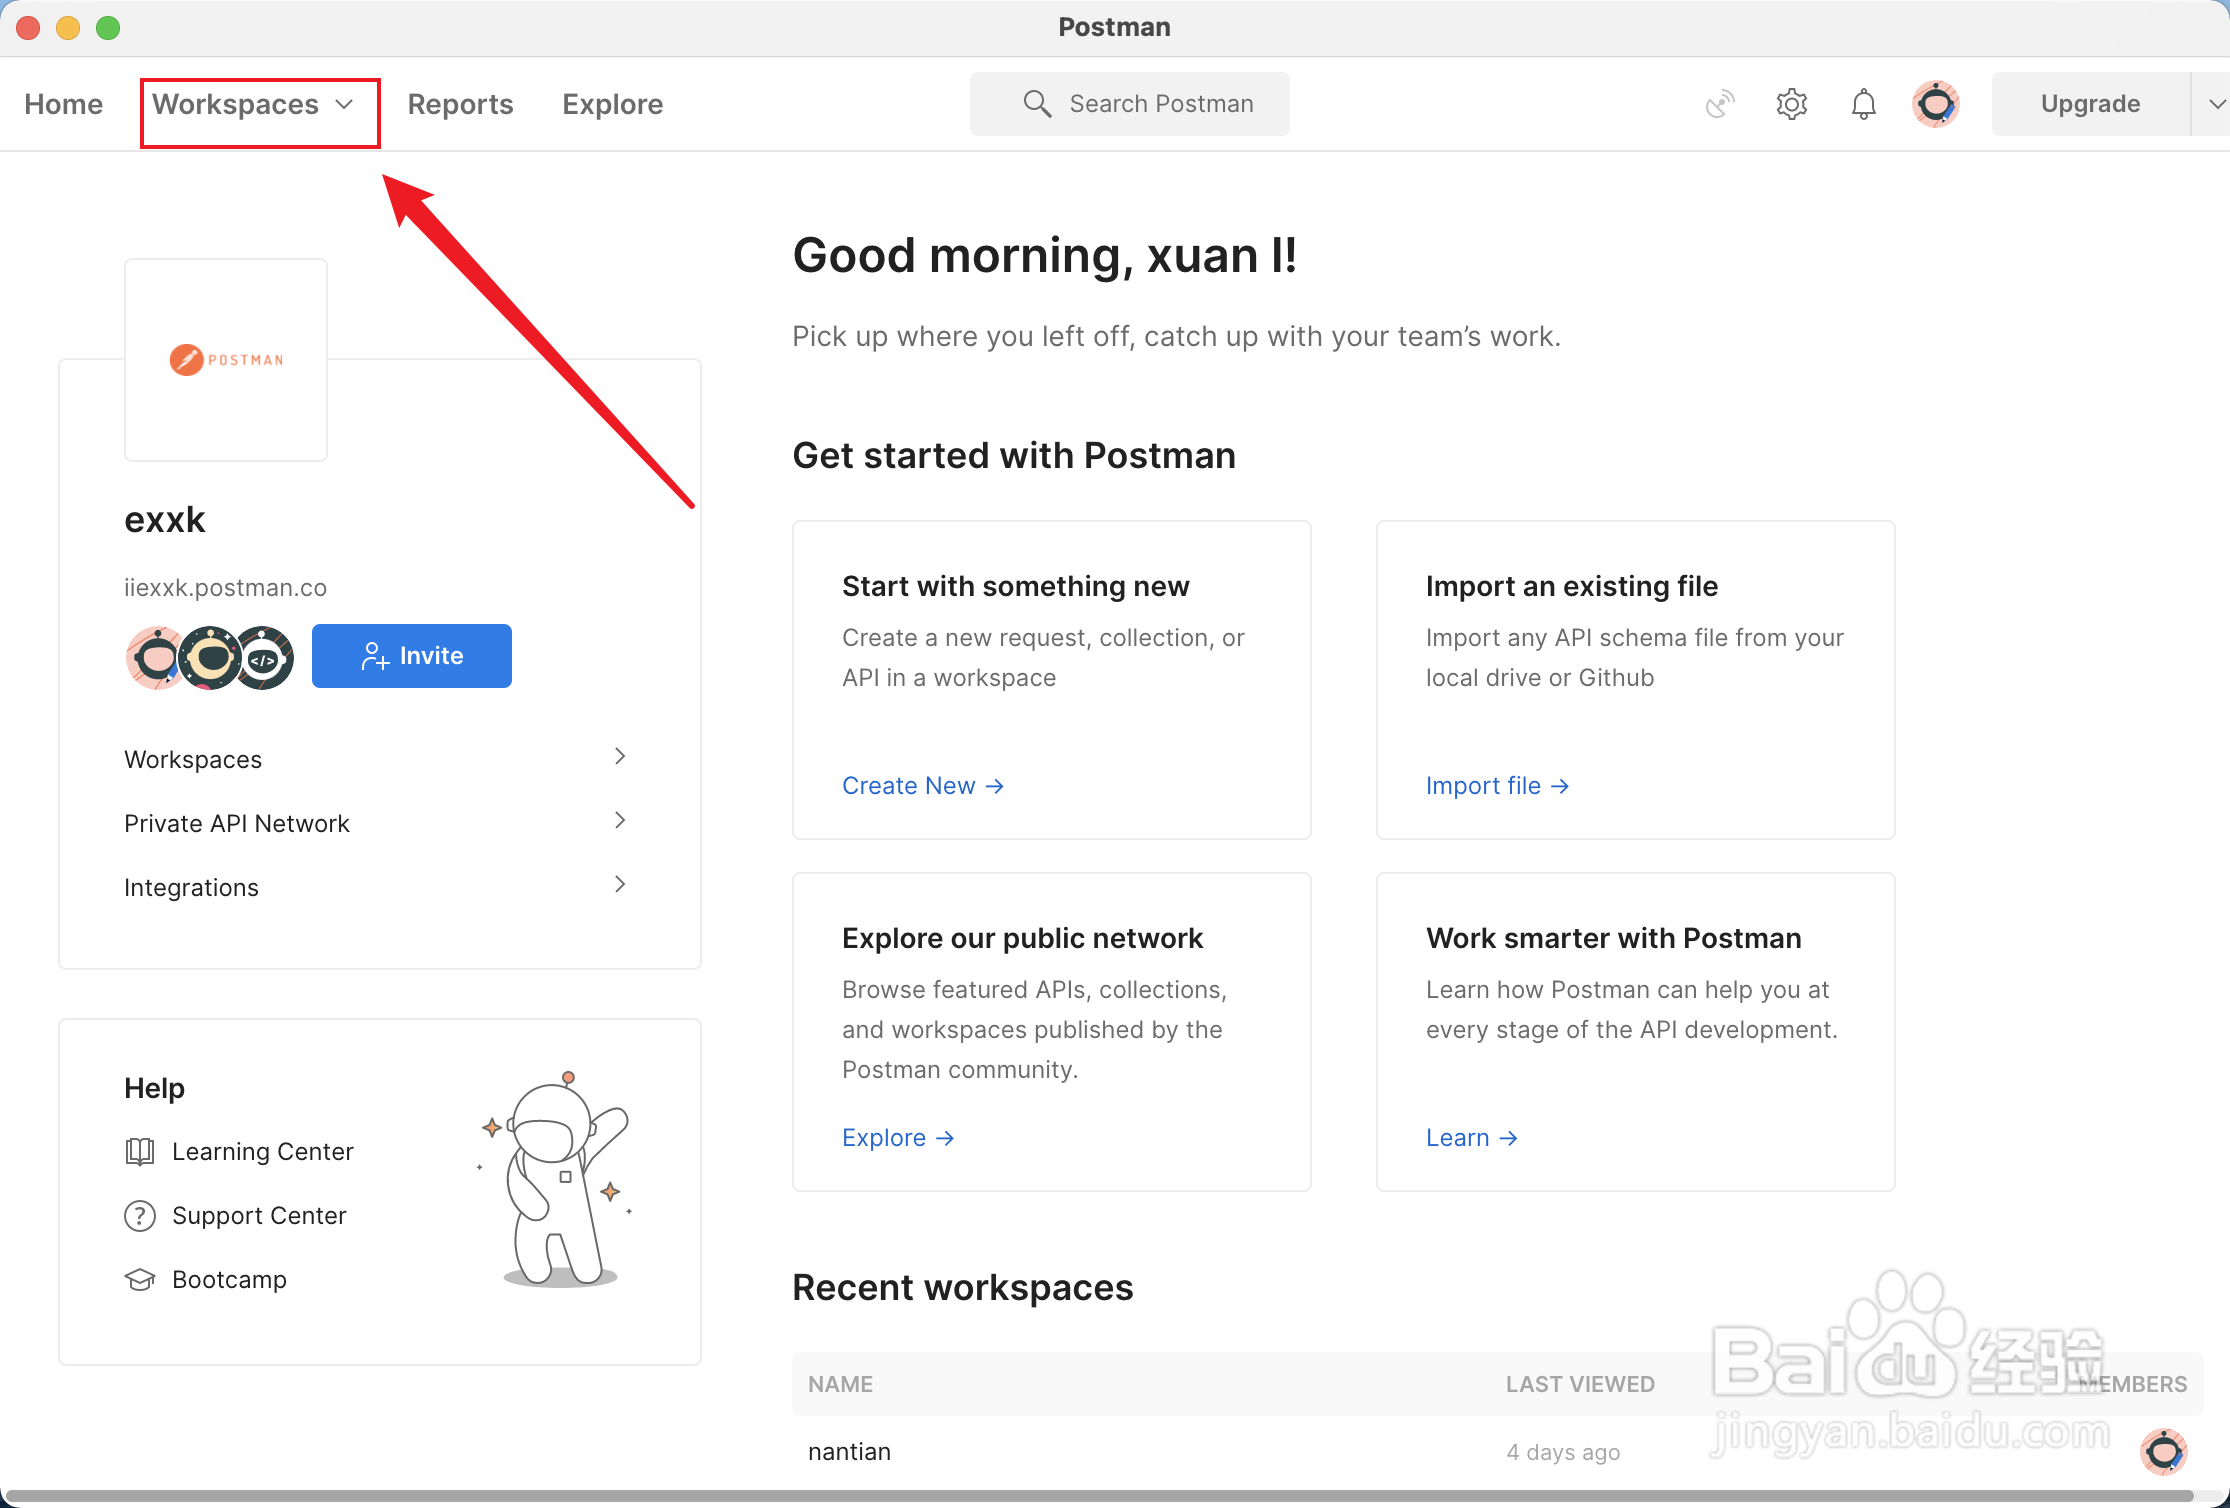Open the settings gear icon
Viewport: 2230px width, 1508px height.
1791,104
